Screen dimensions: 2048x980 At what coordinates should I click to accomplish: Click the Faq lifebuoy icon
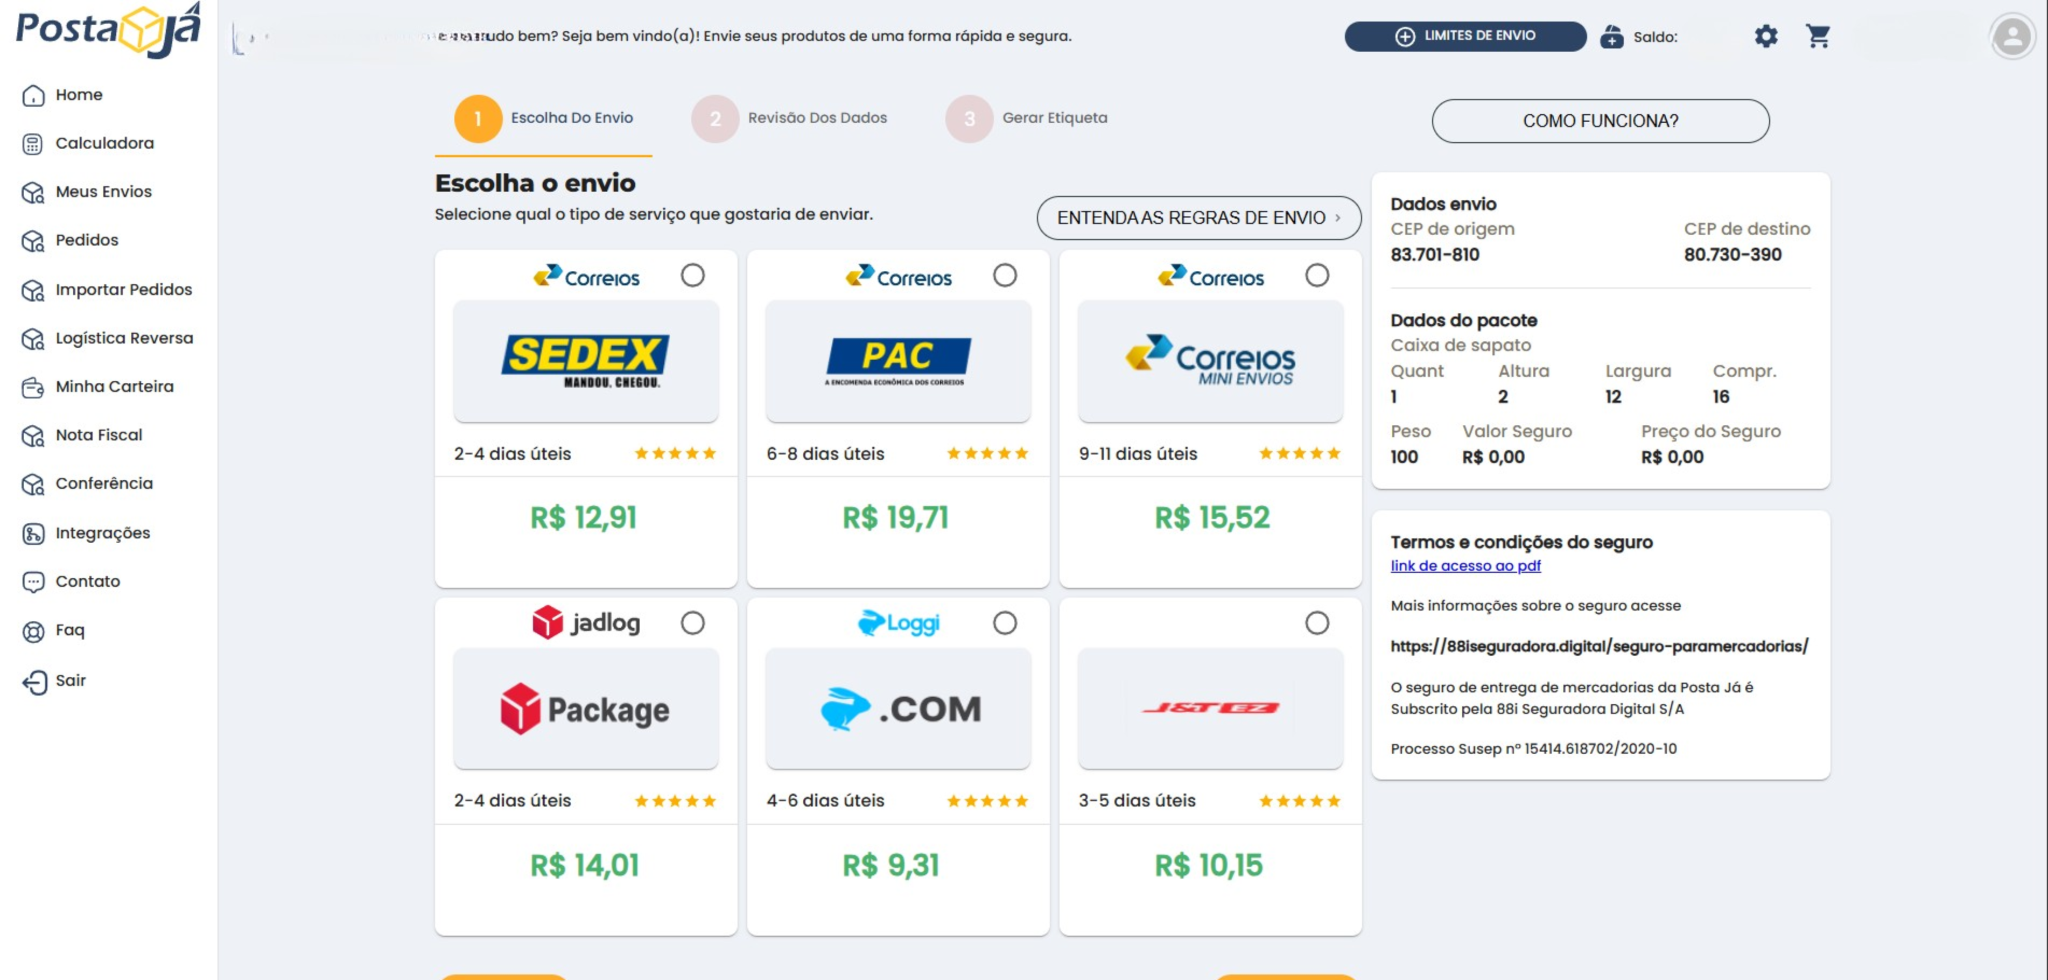(x=33, y=631)
